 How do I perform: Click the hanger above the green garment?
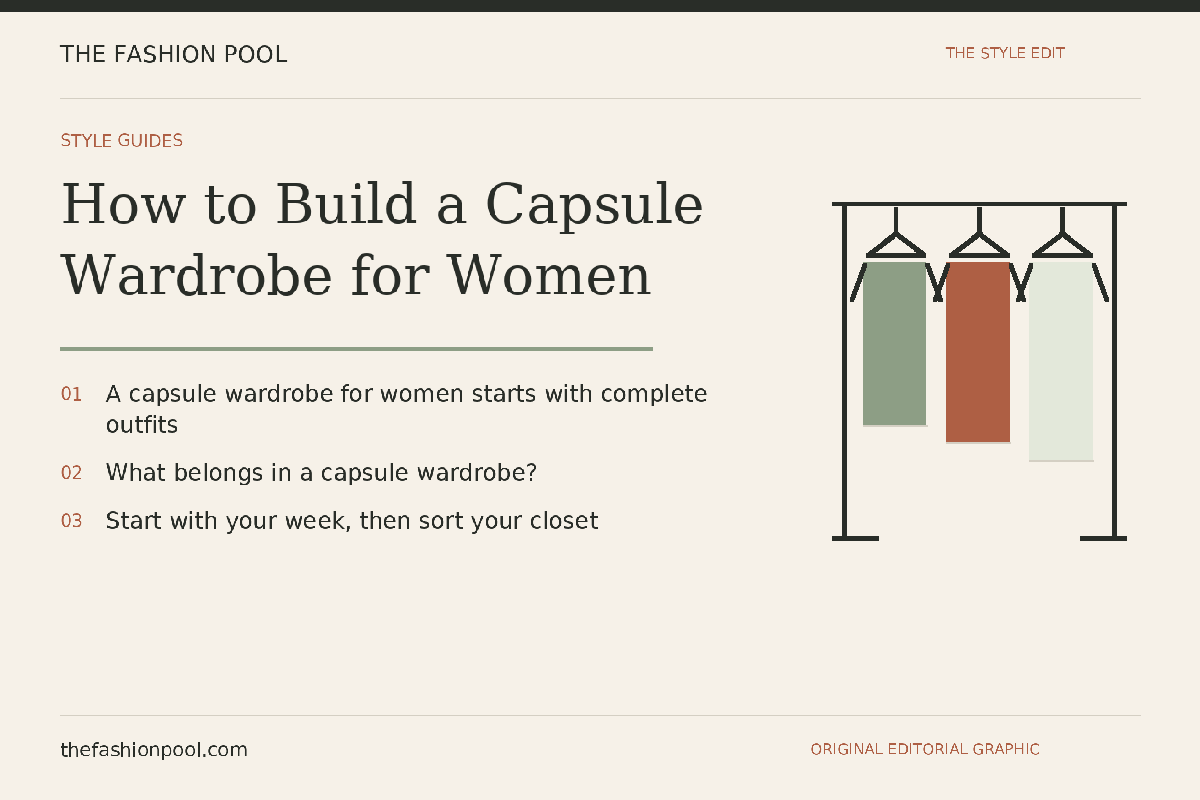click(895, 233)
